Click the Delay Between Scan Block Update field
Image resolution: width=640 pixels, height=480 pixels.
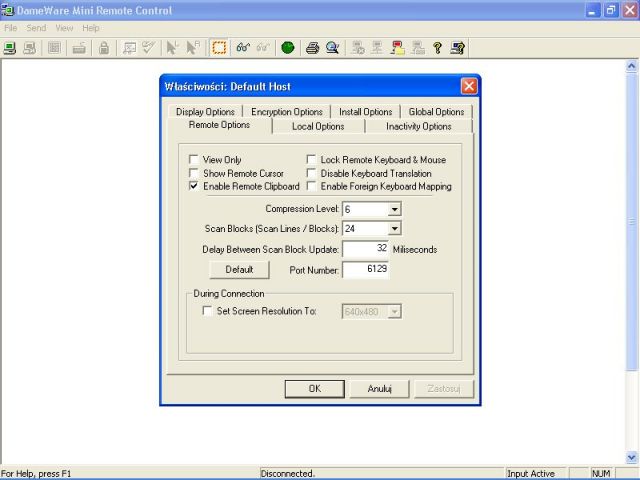pos(365,249)
